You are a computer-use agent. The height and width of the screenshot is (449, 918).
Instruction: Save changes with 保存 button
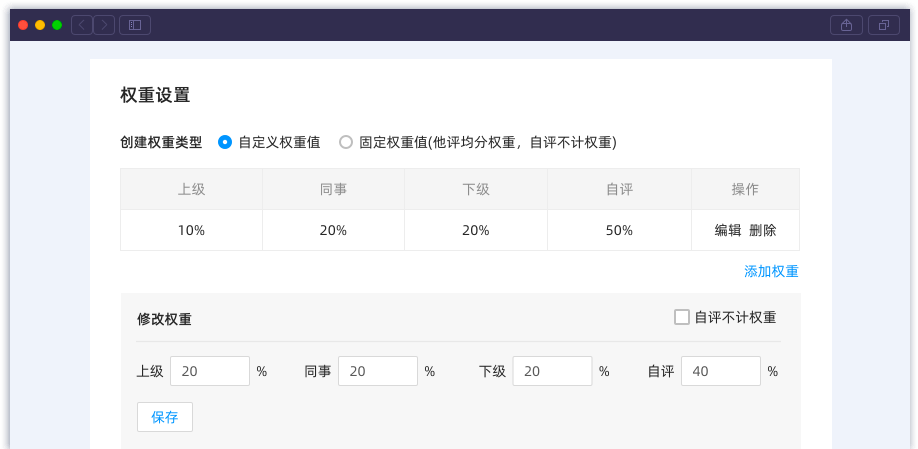(165, 417)
